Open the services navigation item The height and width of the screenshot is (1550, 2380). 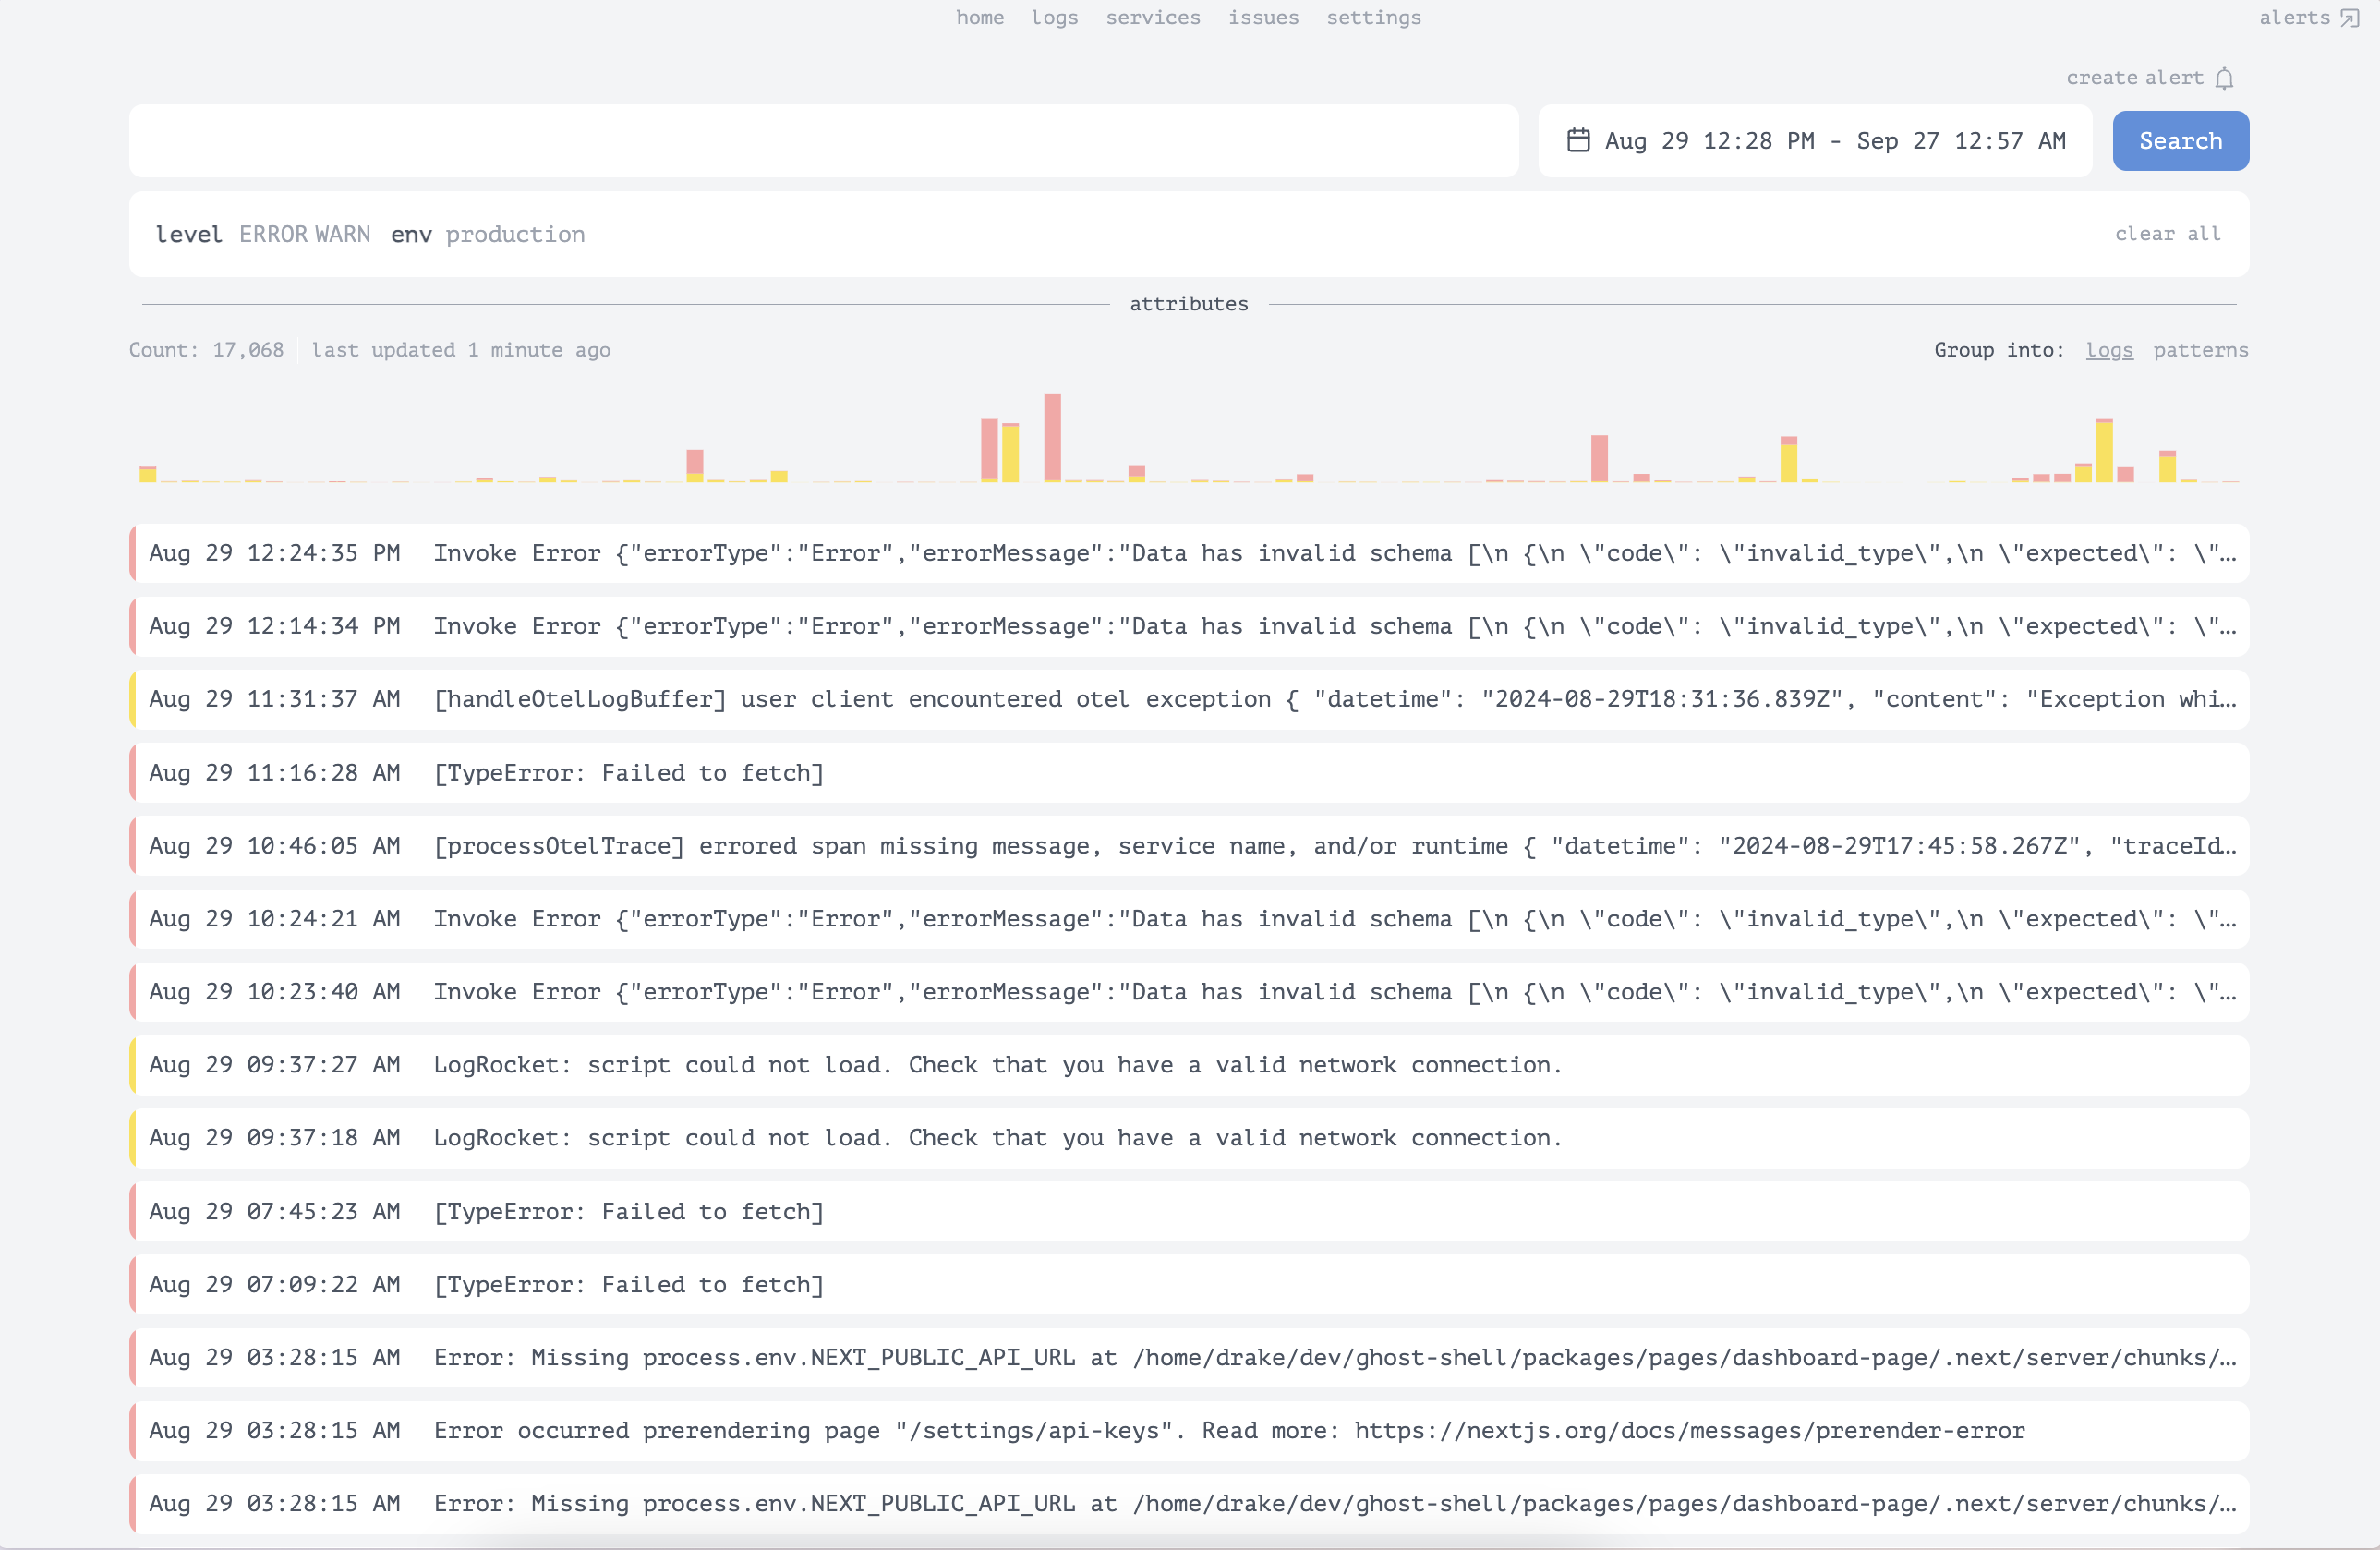[1152, 18]
